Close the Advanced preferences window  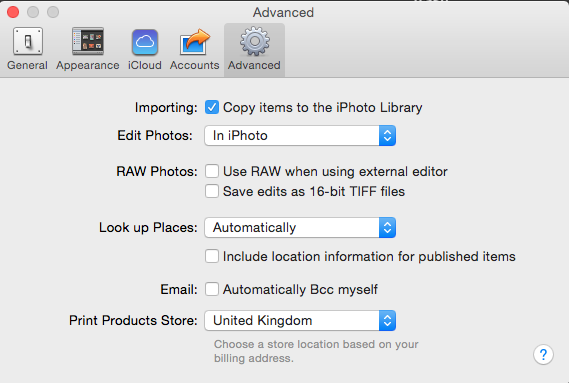(13, 12)
